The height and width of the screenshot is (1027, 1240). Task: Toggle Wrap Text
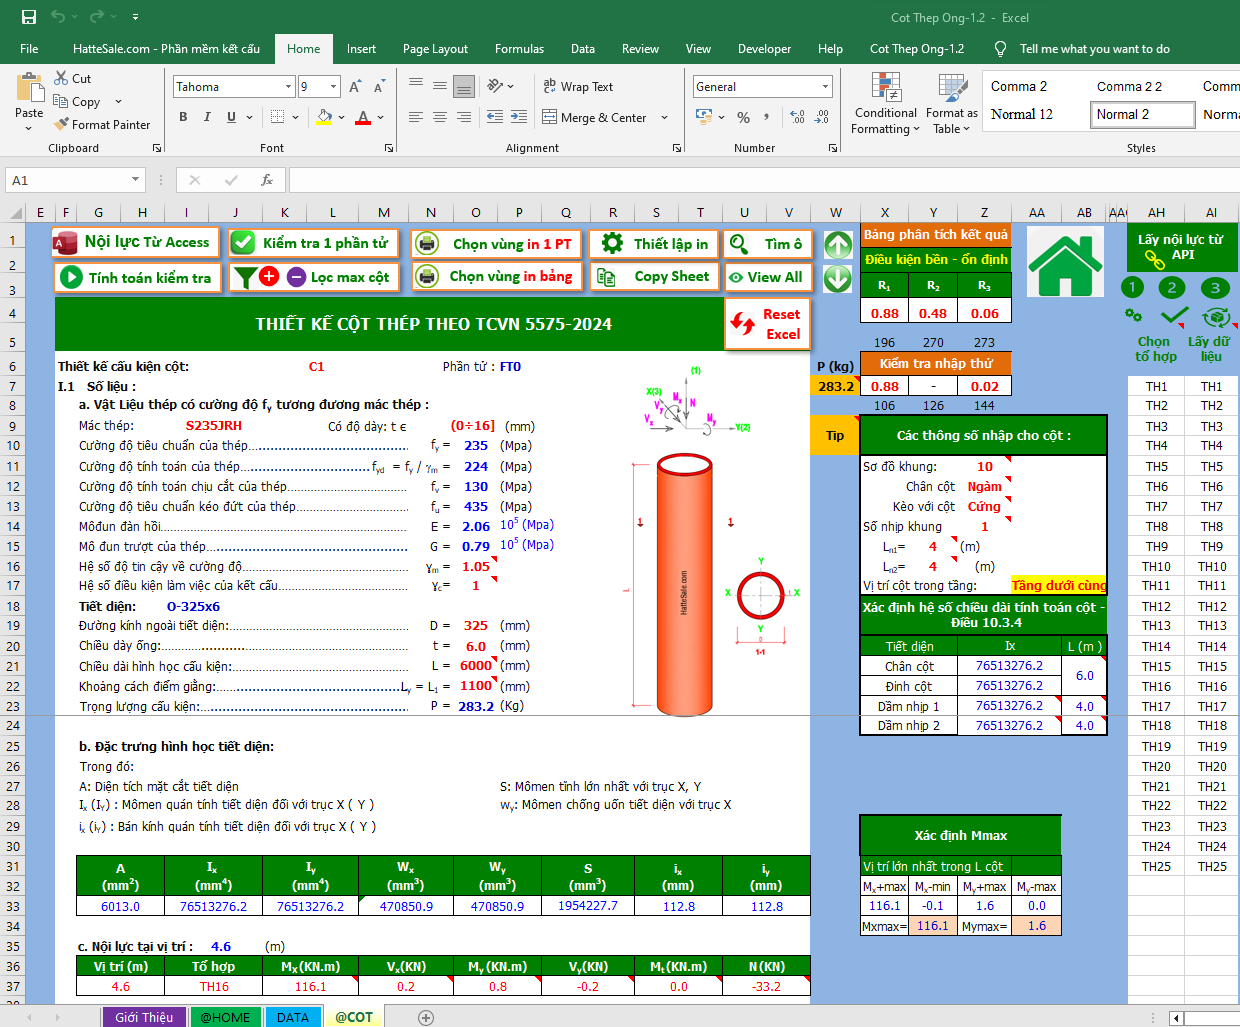[x=578, y=87]
